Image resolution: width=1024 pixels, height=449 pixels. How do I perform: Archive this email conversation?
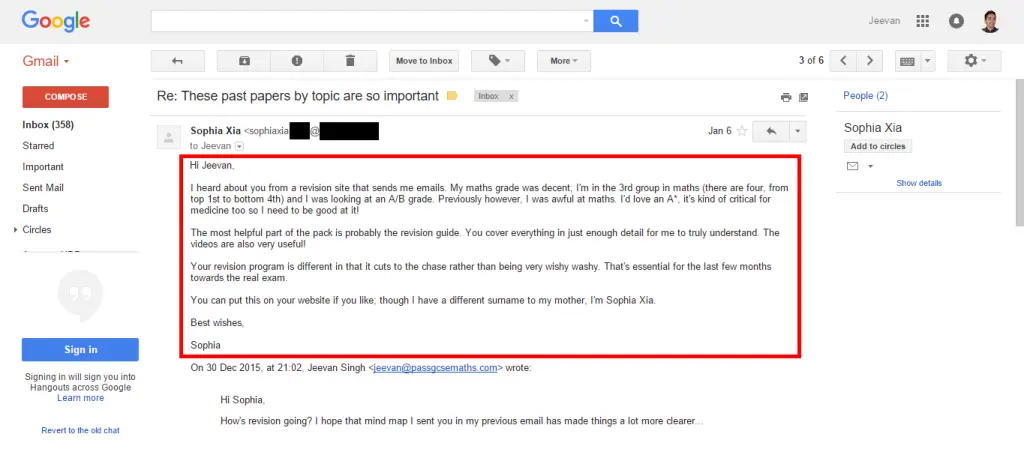coord(244,61)
